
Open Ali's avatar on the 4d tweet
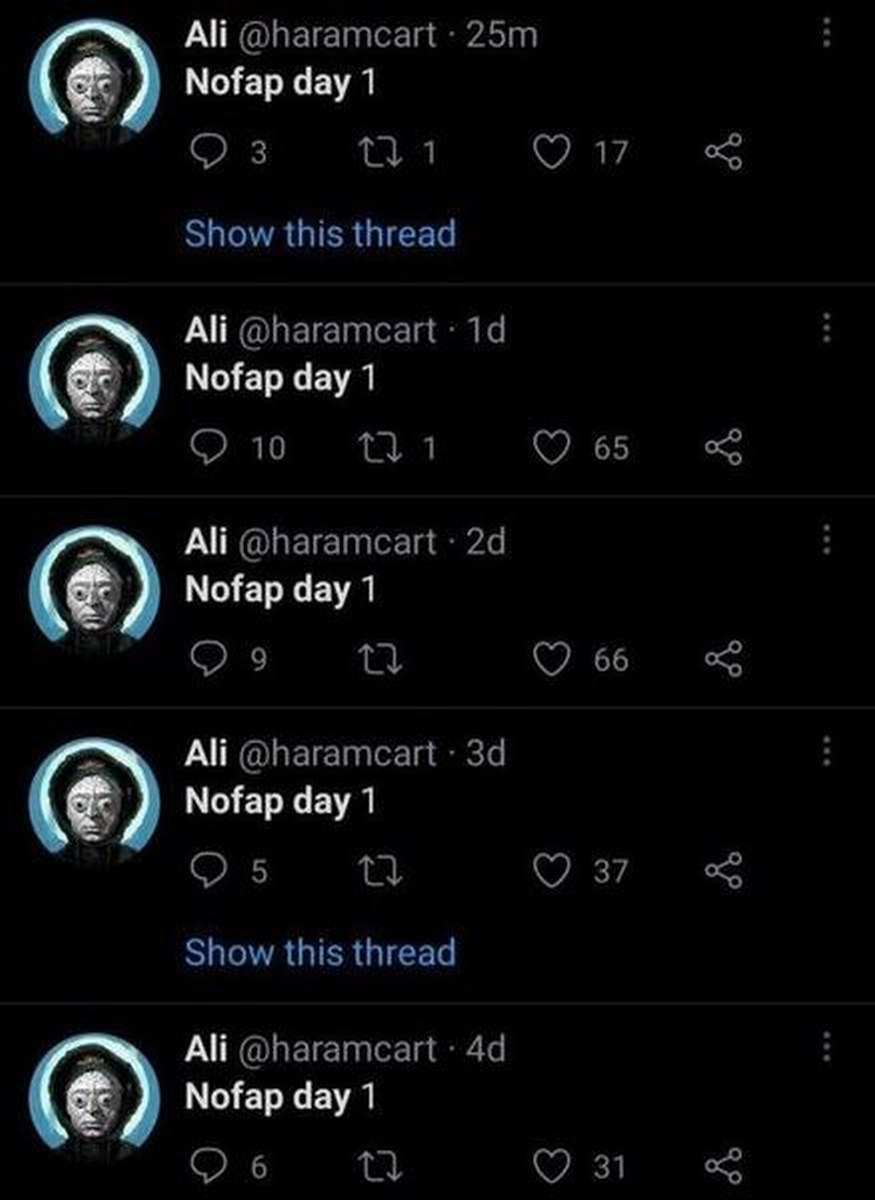point(93,1097)
